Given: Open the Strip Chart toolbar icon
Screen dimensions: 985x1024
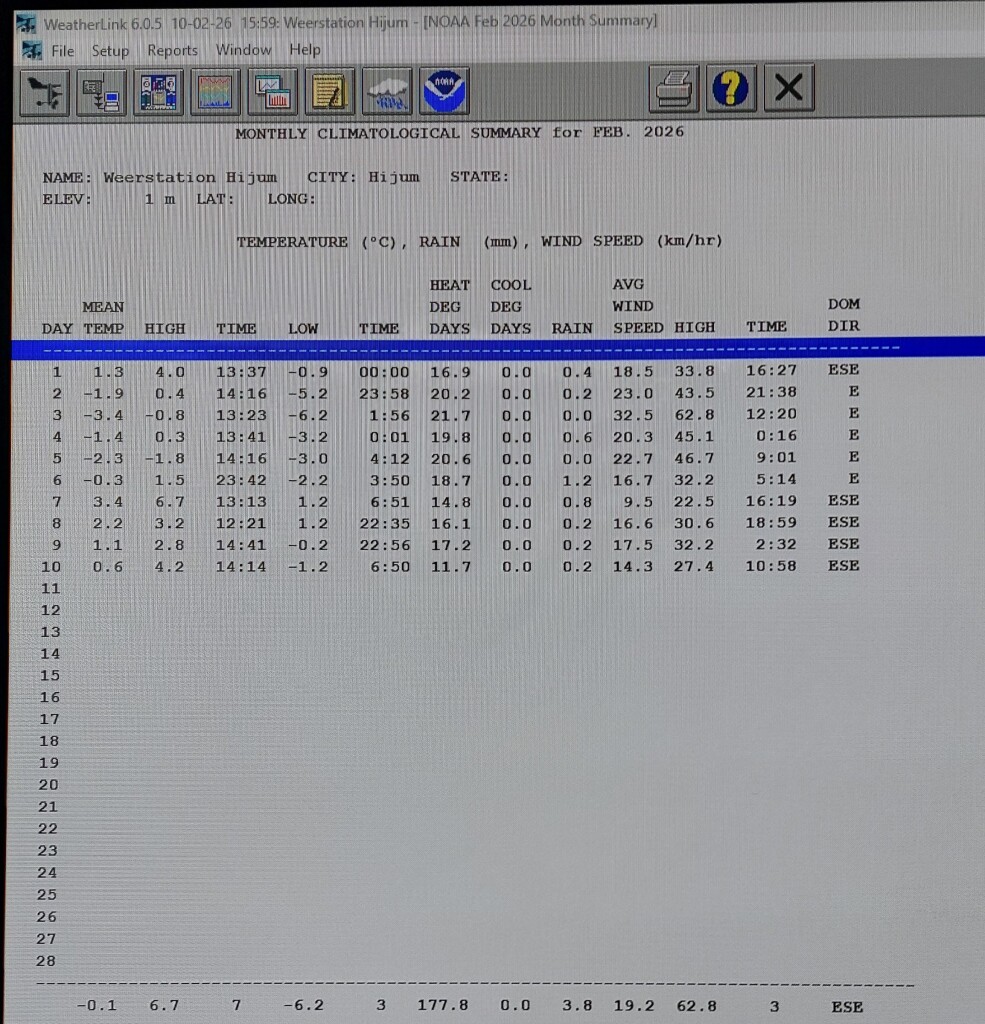Looking at the screenshot, I should click(x=215, y=92).
